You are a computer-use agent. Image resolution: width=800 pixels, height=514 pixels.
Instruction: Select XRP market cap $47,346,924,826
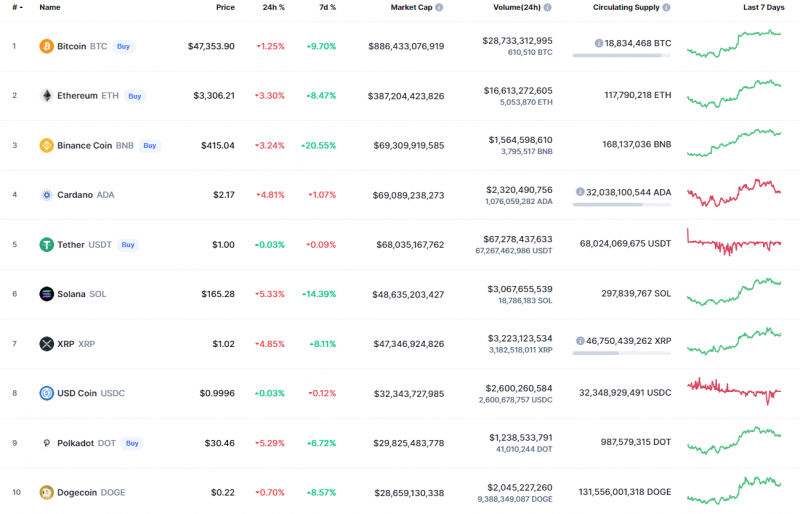[x=409, y=344]
